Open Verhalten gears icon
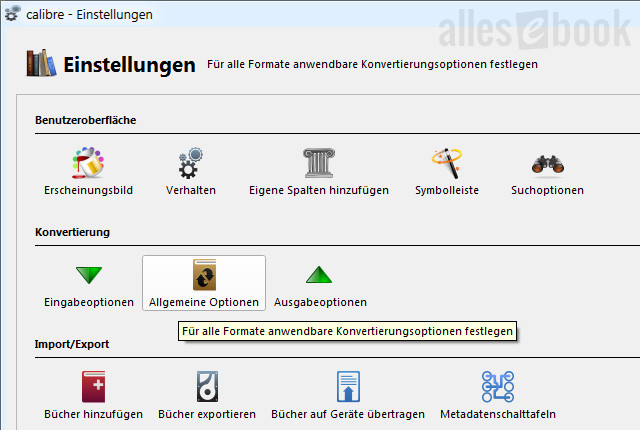Image resolution: width=640 pixels, height=430 pixels. point(191,163)
